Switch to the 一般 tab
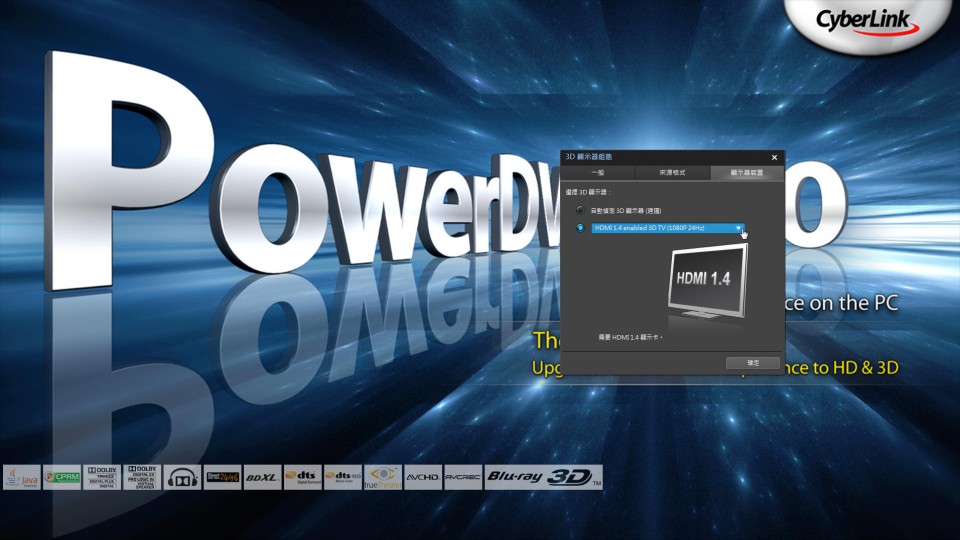Image resolution: width=960 pixels, height=540 pixels. click(x=598, y=173)
